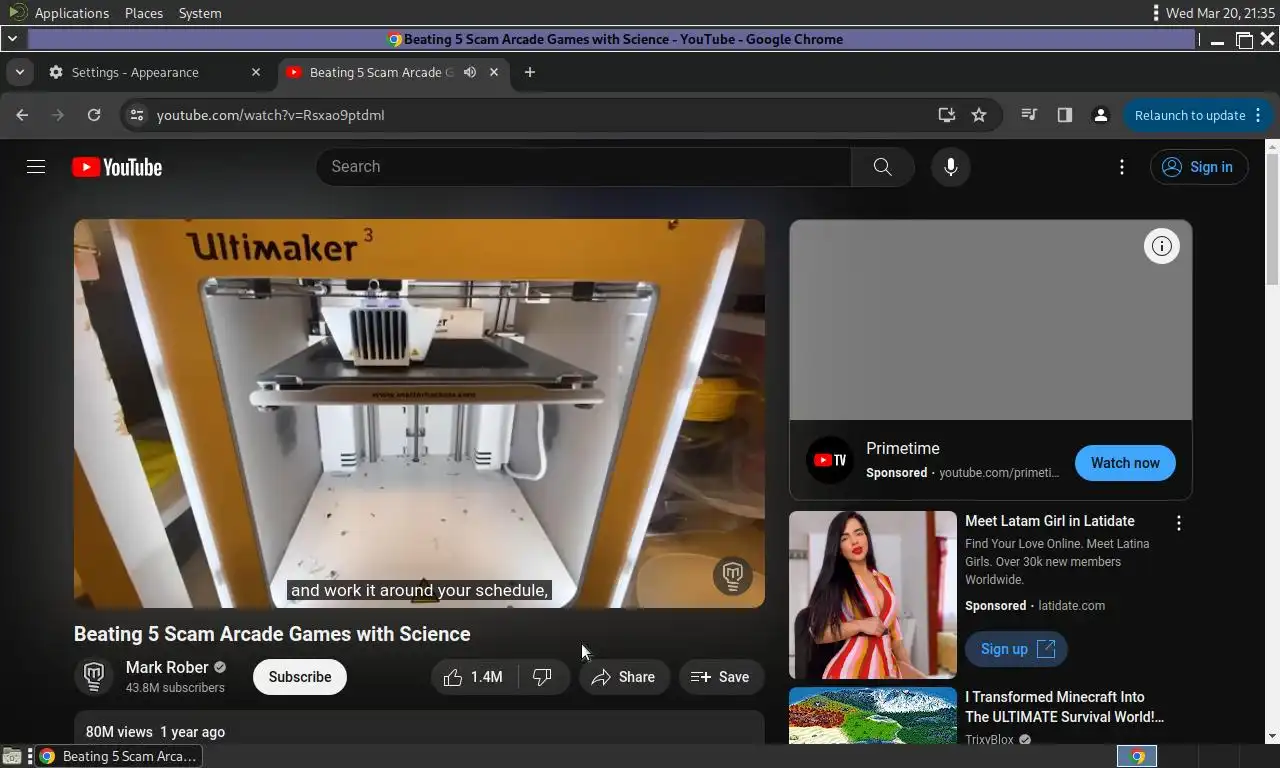Close the YouTube video tab
Image resolution: width=1280 pixels, height=768 pixels.
[494, 72]
